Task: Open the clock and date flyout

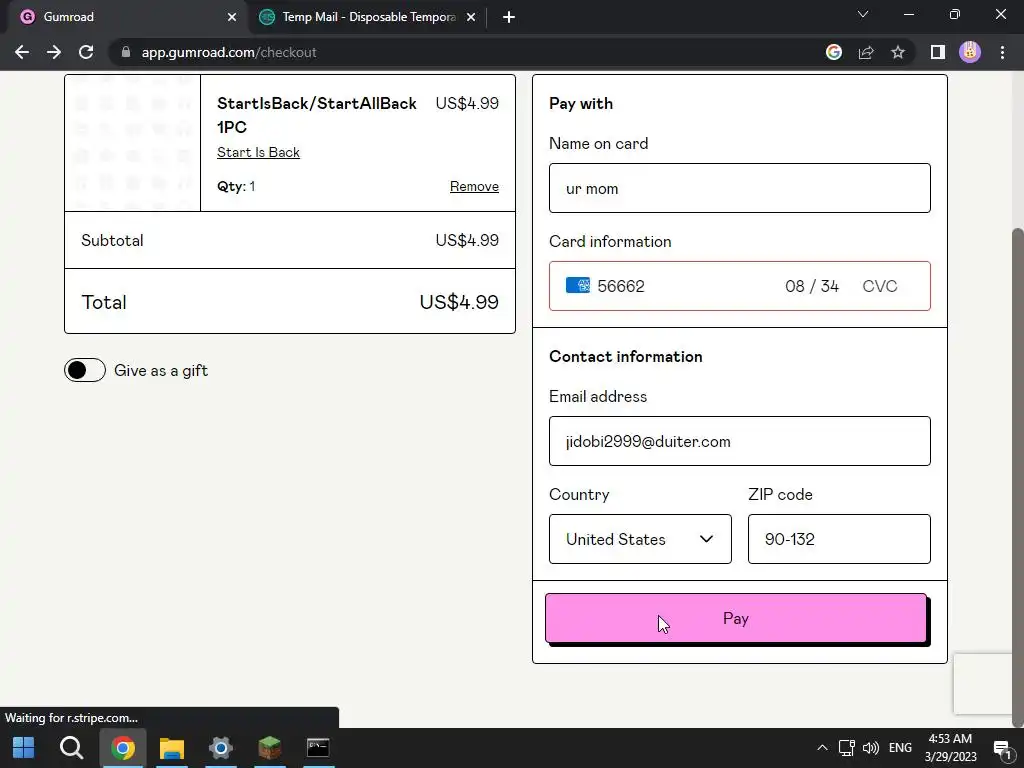Action: pos(950,748)
